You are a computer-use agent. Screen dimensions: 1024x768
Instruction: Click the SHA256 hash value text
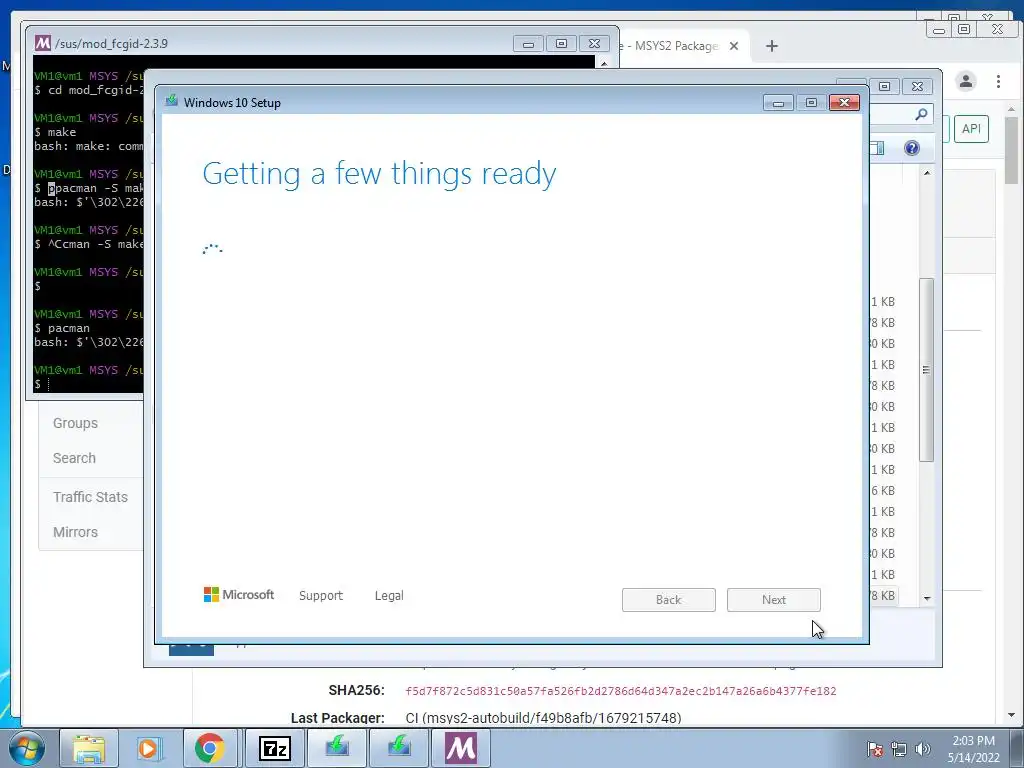click(x=620, y=691)
